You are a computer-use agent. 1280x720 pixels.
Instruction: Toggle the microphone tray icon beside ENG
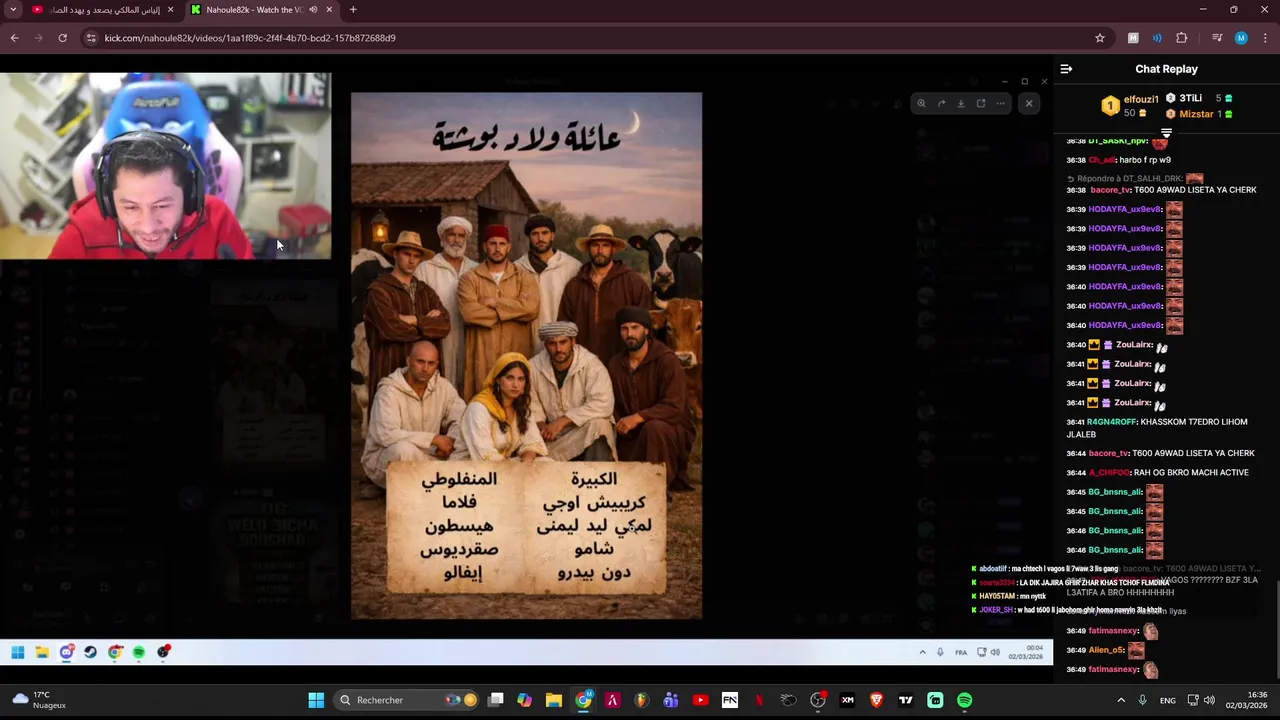(x=1142, y=700)
